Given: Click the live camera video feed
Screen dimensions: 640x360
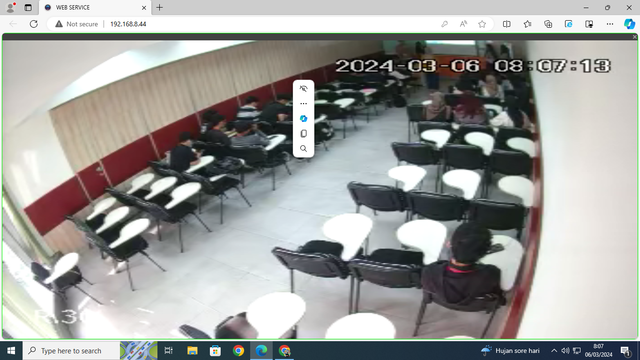Looking at the screenshot, I should click(320, 189).
